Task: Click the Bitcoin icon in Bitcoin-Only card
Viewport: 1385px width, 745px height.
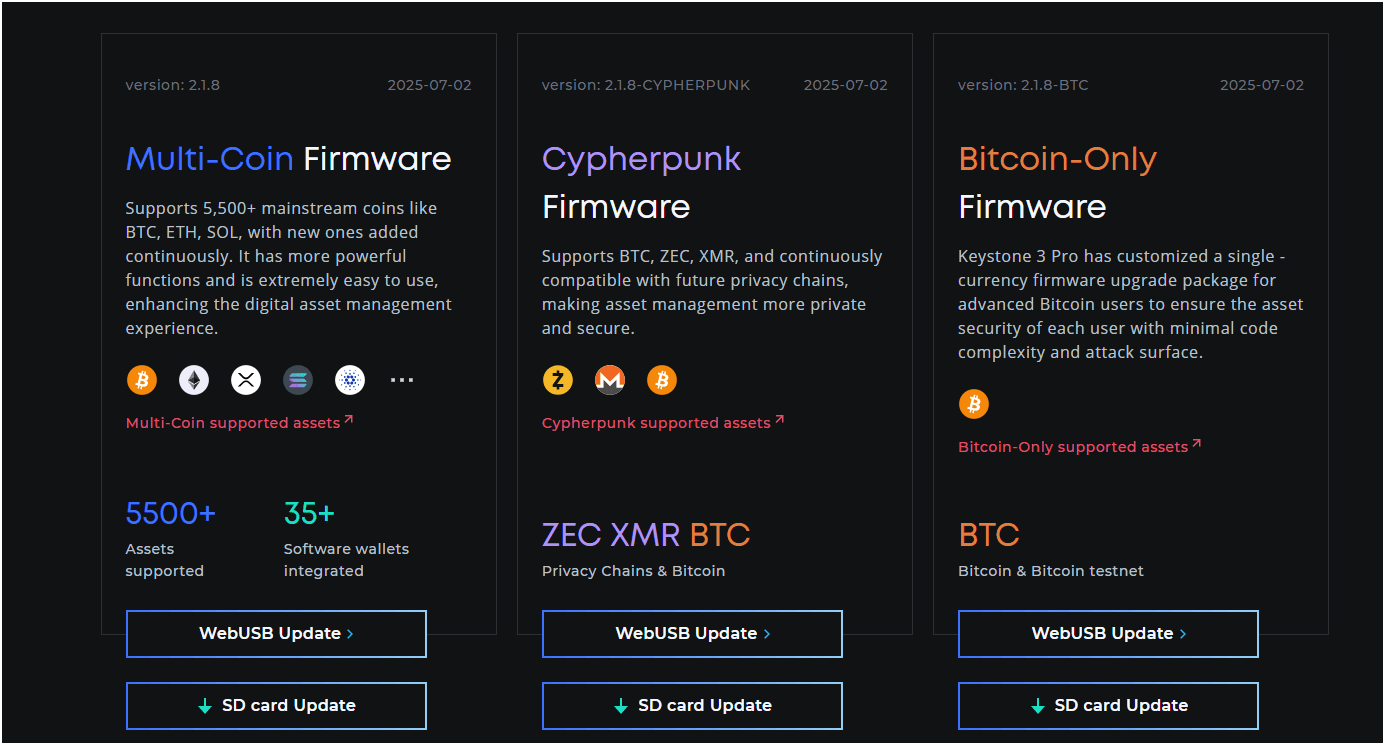Action: (974, 404)
